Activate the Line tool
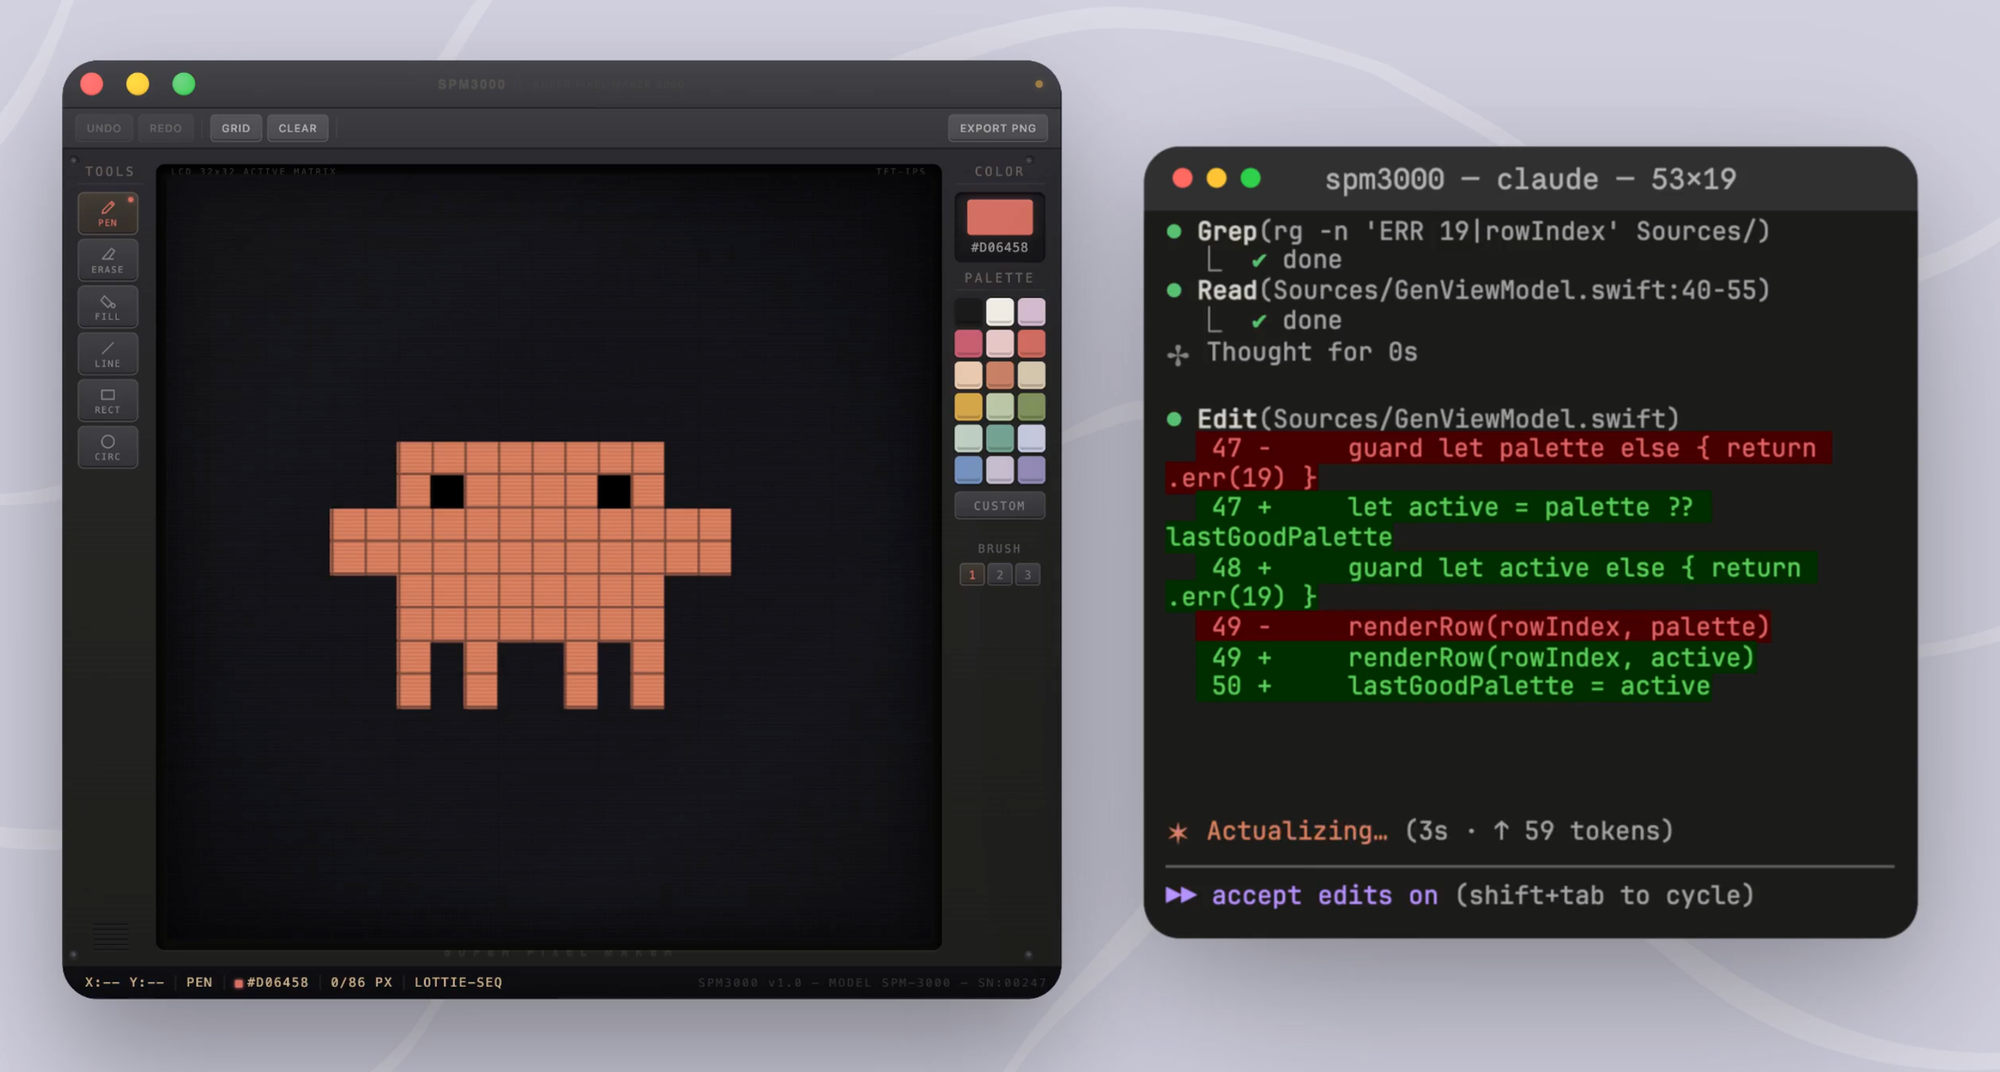2000x1072 pixels. pyautogui.click(x=108, y=354)
